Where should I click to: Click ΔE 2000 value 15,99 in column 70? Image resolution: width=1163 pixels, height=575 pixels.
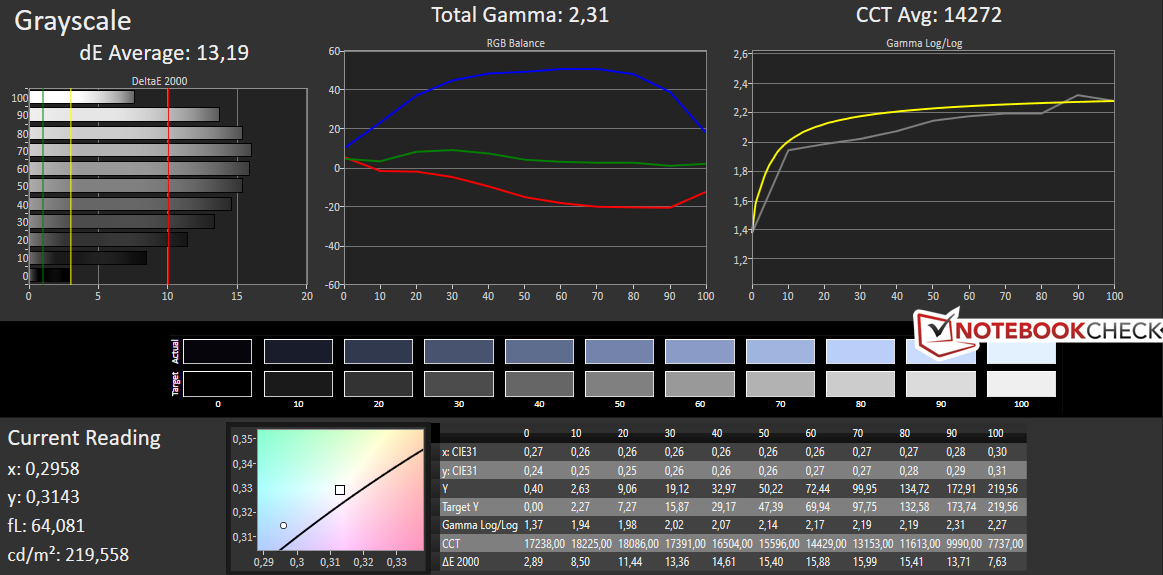click(860, 562)
